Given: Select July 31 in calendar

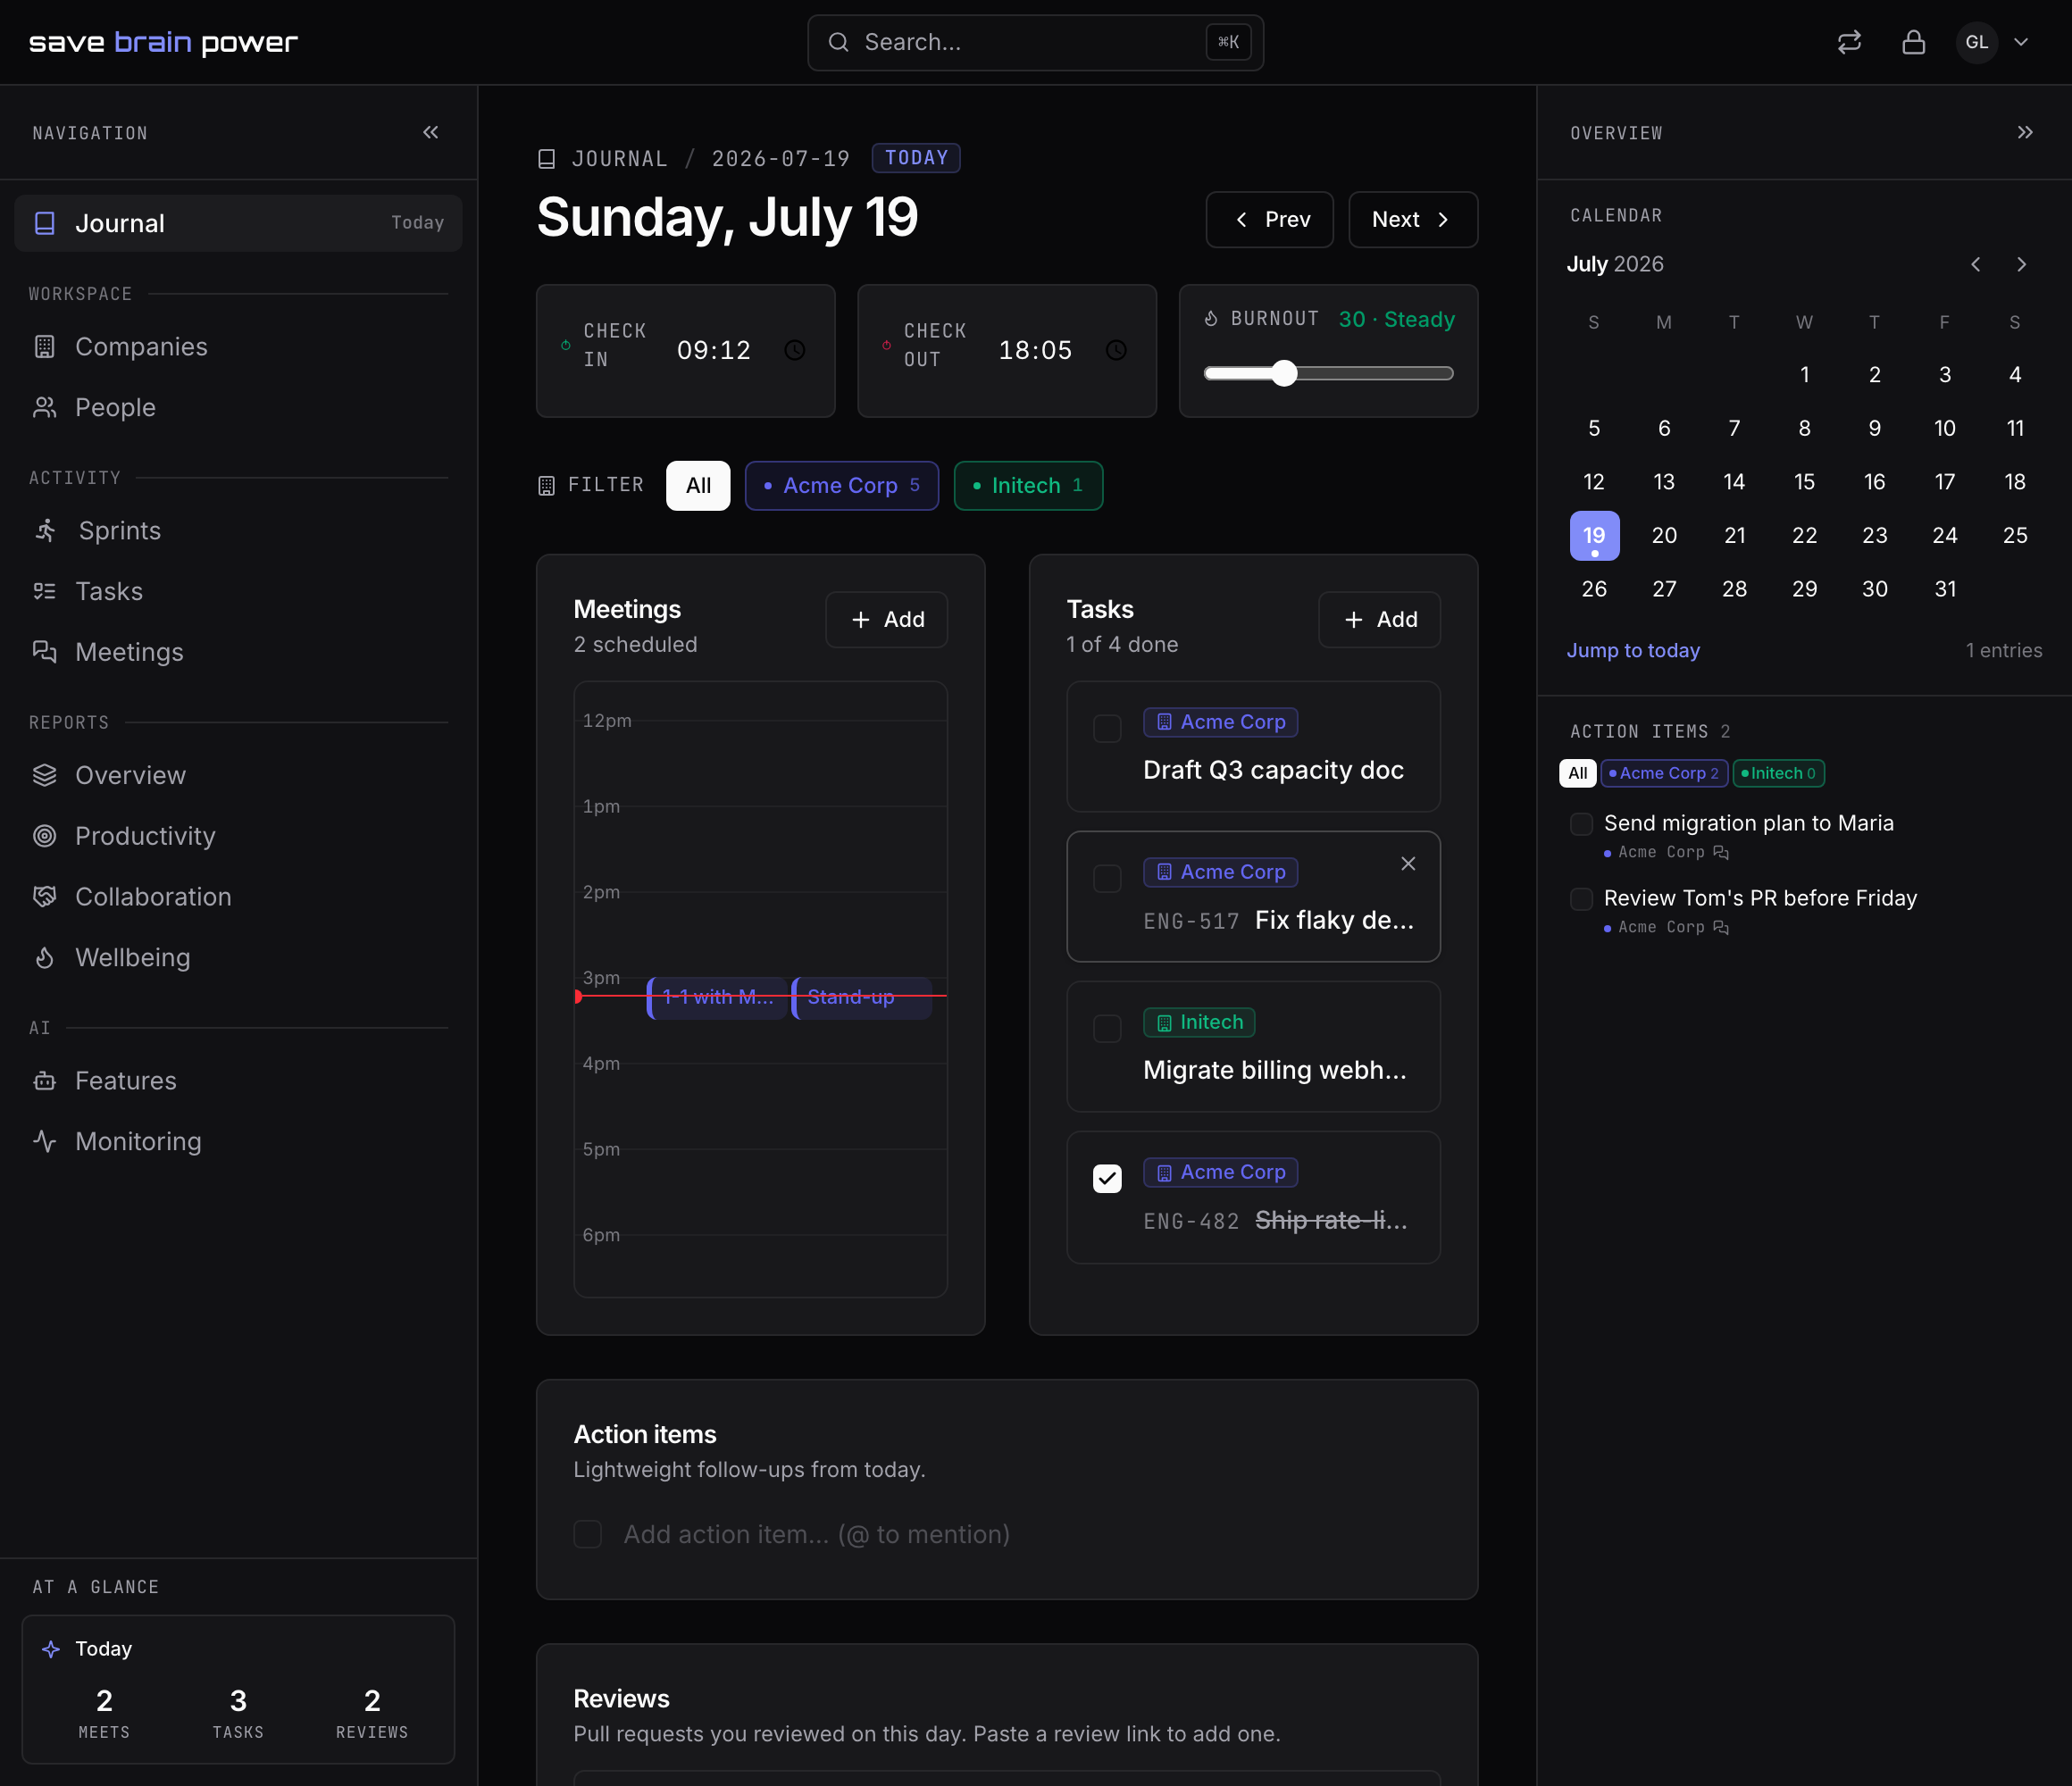Looking at the screenshot, I should point(1945,589).
